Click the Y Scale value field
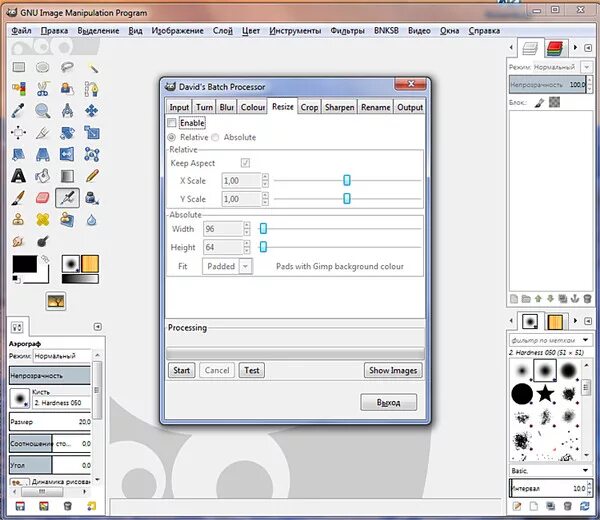Viewport: 600px width, 520px height. [x=241, y=199]
